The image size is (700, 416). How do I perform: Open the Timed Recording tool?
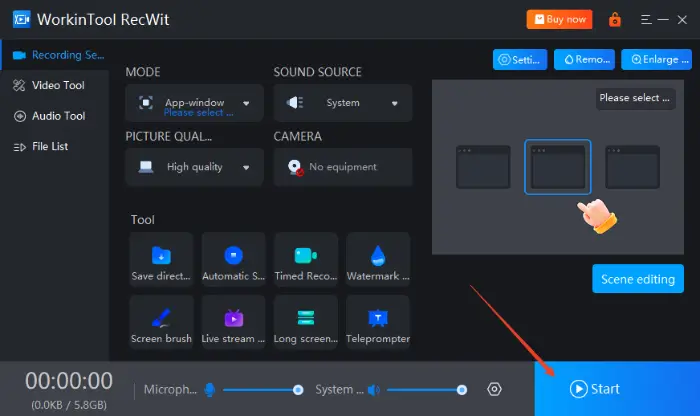pyautogui.click(x=305, y=256)
